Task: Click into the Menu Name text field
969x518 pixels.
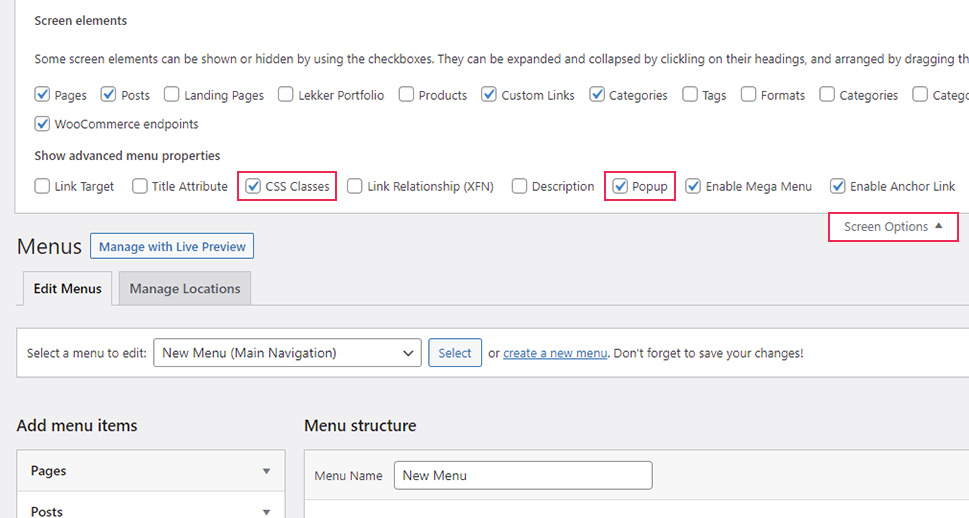Action: pyautogui.click(x=522, y=475)
